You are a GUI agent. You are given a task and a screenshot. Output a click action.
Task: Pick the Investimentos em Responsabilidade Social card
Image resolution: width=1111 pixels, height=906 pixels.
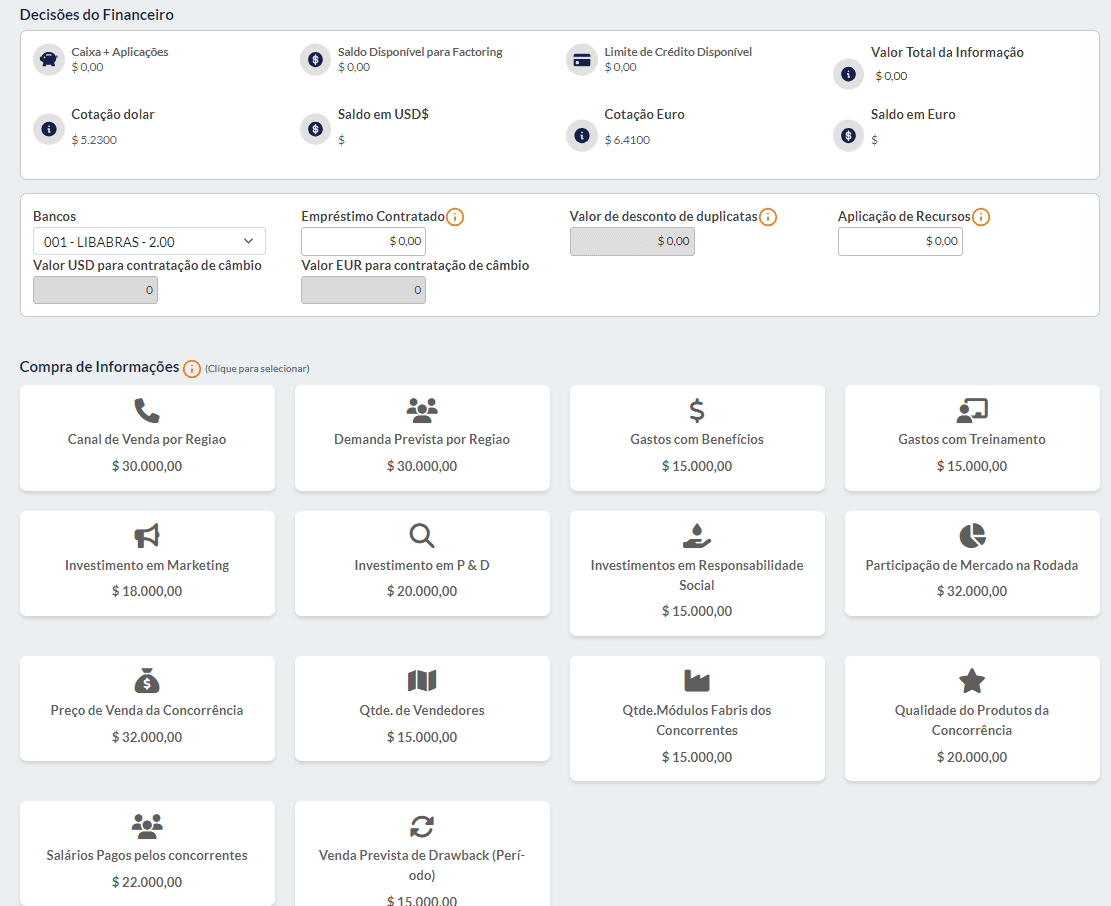click(x=697, y=574)
